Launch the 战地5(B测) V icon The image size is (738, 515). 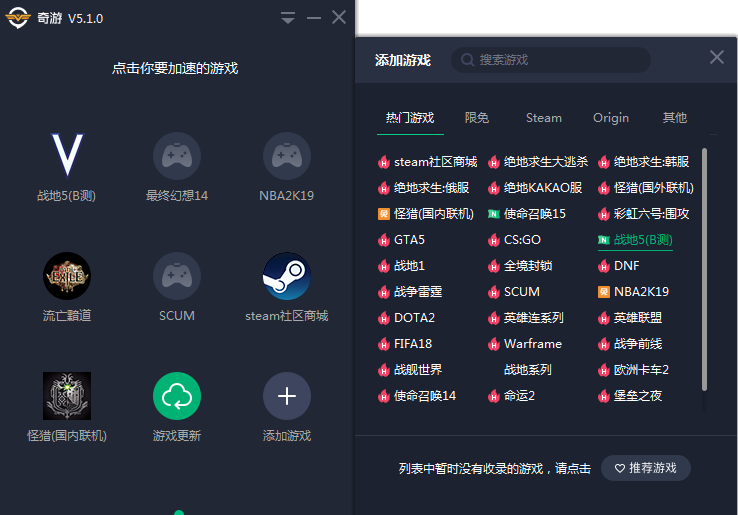click(x=67, y=155)
